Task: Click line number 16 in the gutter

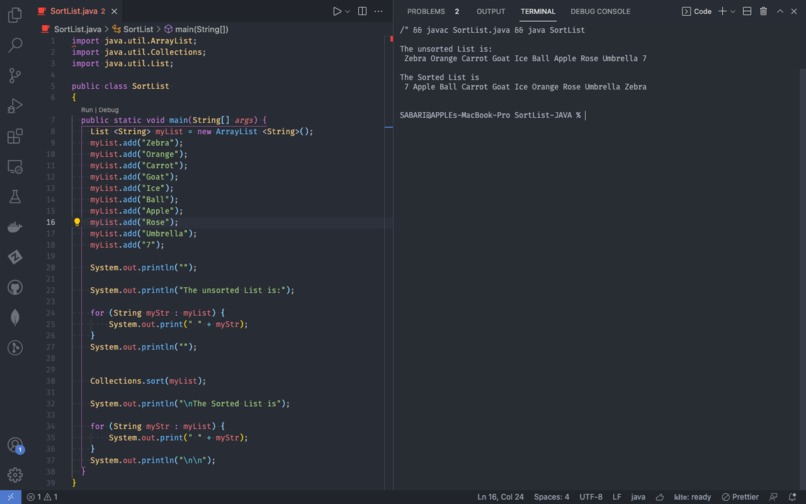Action: (x=50, y=222)
